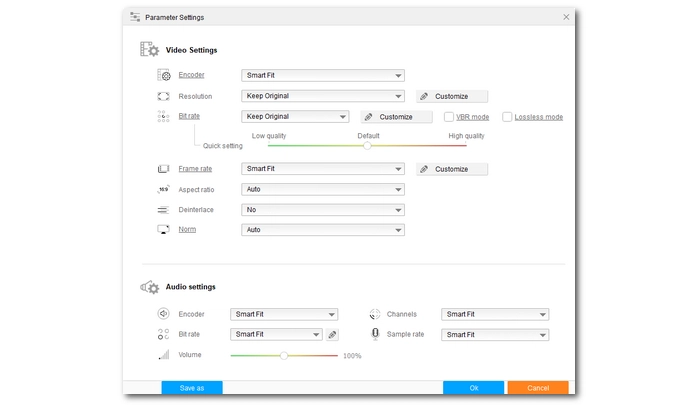Click the video Encoder label link
Image resolution: width=700 pixels, height=405 pixels.
click(192, 75)
